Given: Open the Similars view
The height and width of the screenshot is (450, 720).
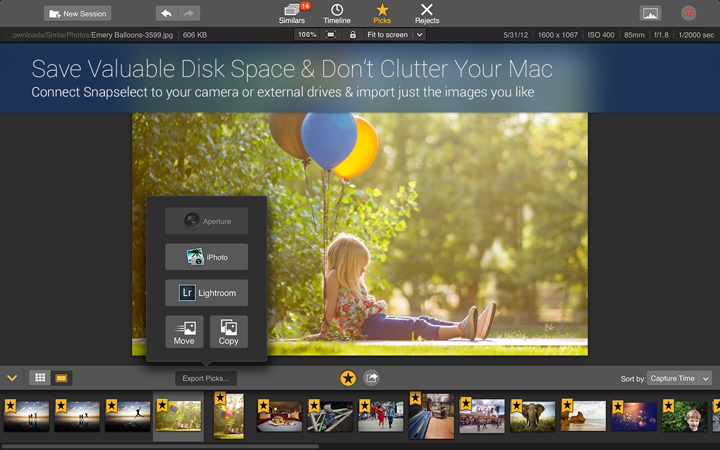Looking at the screenshot, I should tap(292, 14).
